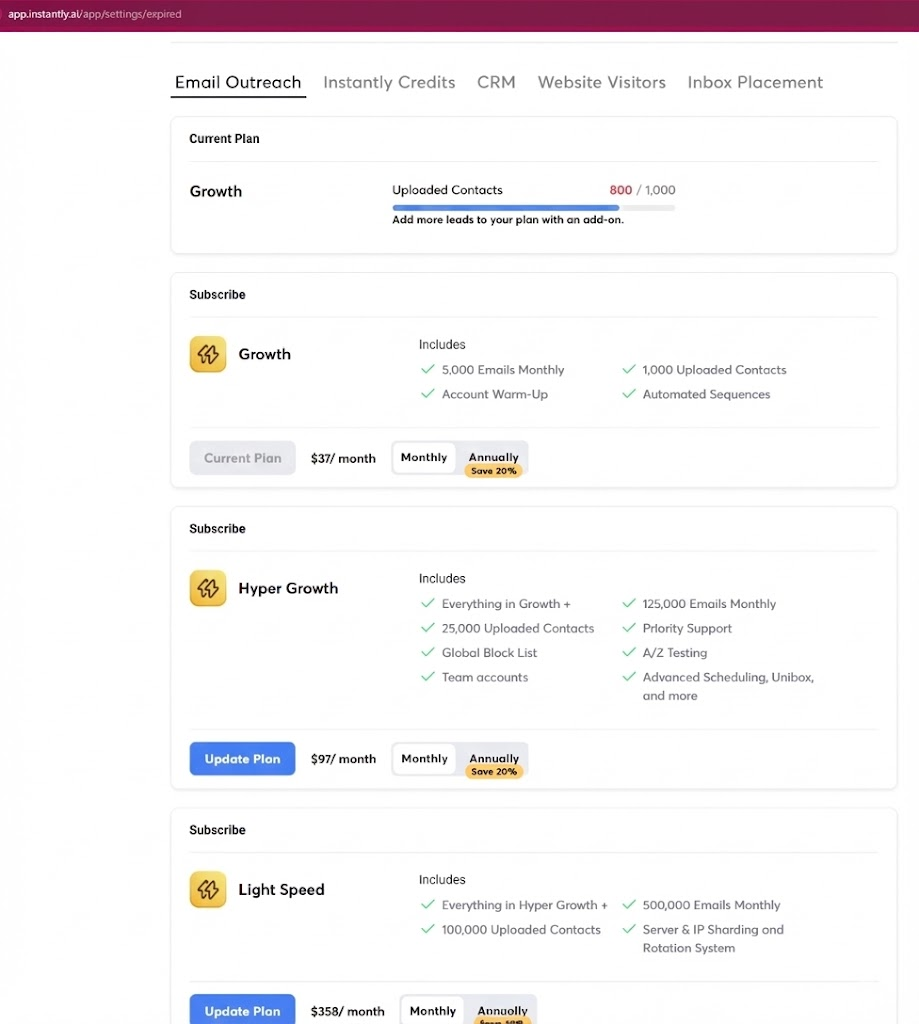
Task: Click the Uploaded Contacts progress bar
Action: point(534,208)
